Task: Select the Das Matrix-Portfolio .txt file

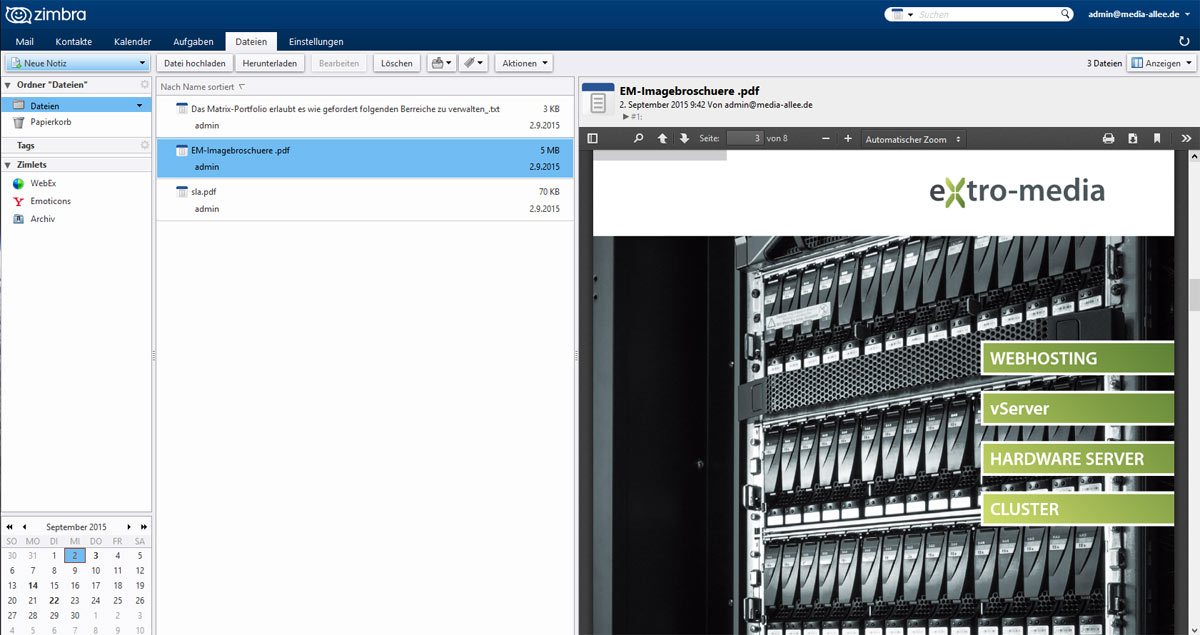Action: pos(366,117)
